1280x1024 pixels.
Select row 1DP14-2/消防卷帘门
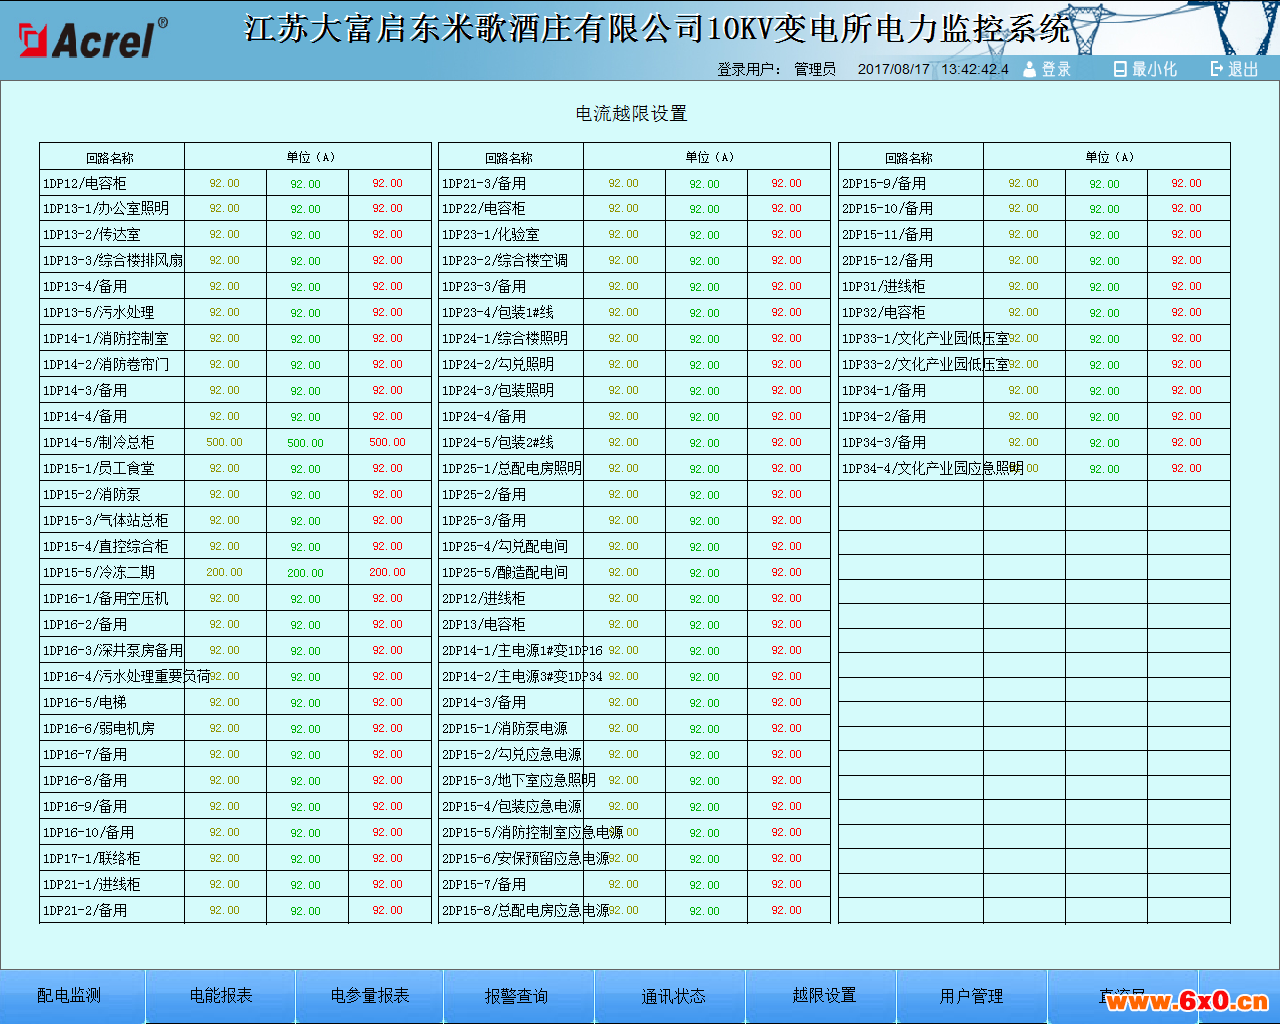(x=235, y=365)
